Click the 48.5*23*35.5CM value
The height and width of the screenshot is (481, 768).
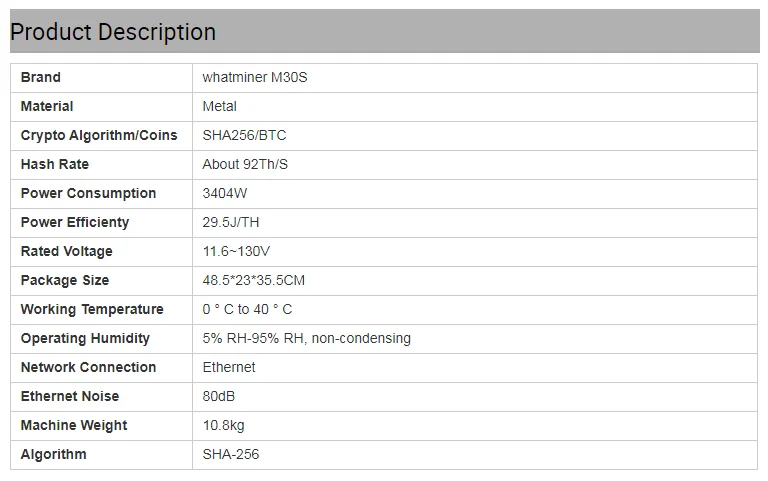coord(254,280)
